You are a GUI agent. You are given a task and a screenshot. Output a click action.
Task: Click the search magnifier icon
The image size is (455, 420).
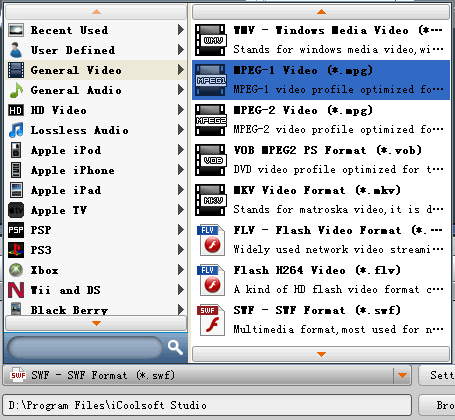click(x=175, y=348)
